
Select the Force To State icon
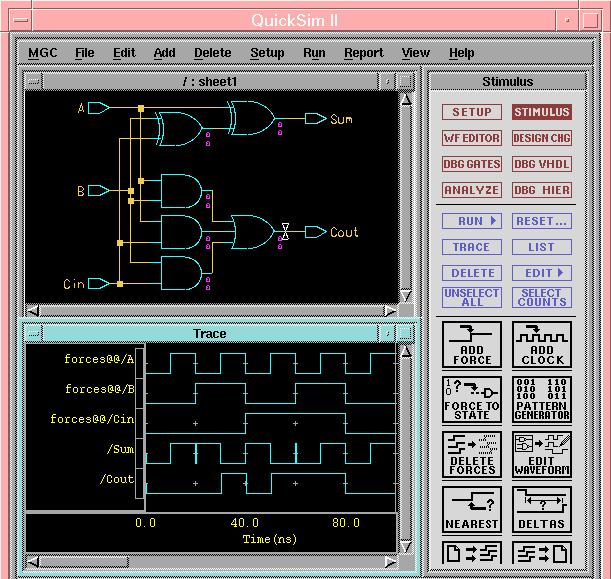(472, 399)
